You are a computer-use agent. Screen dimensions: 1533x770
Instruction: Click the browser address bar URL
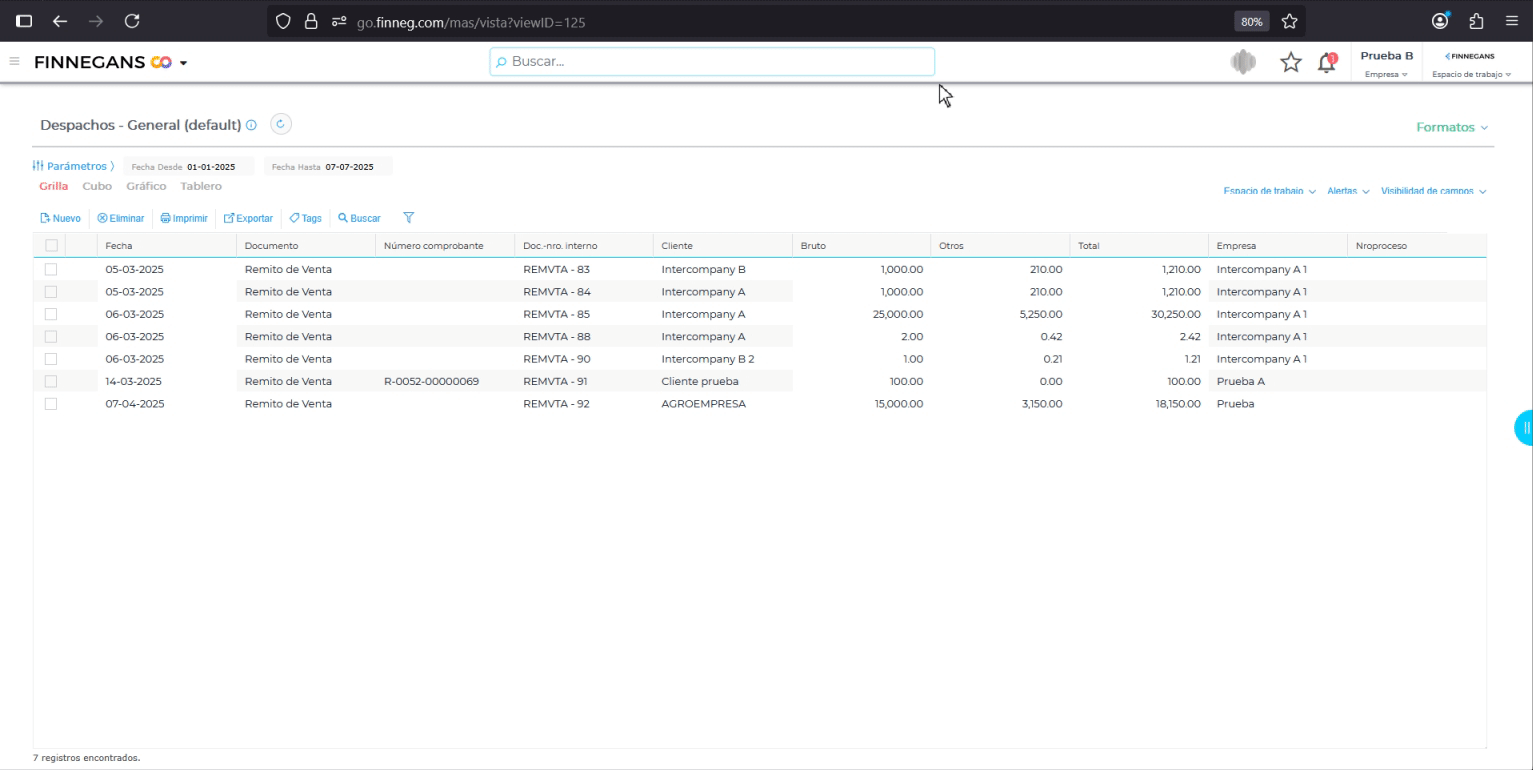(470, 21)
